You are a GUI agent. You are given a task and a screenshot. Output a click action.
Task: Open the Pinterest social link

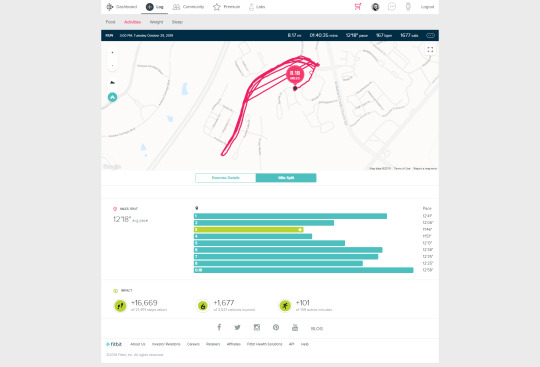(276, 327)
